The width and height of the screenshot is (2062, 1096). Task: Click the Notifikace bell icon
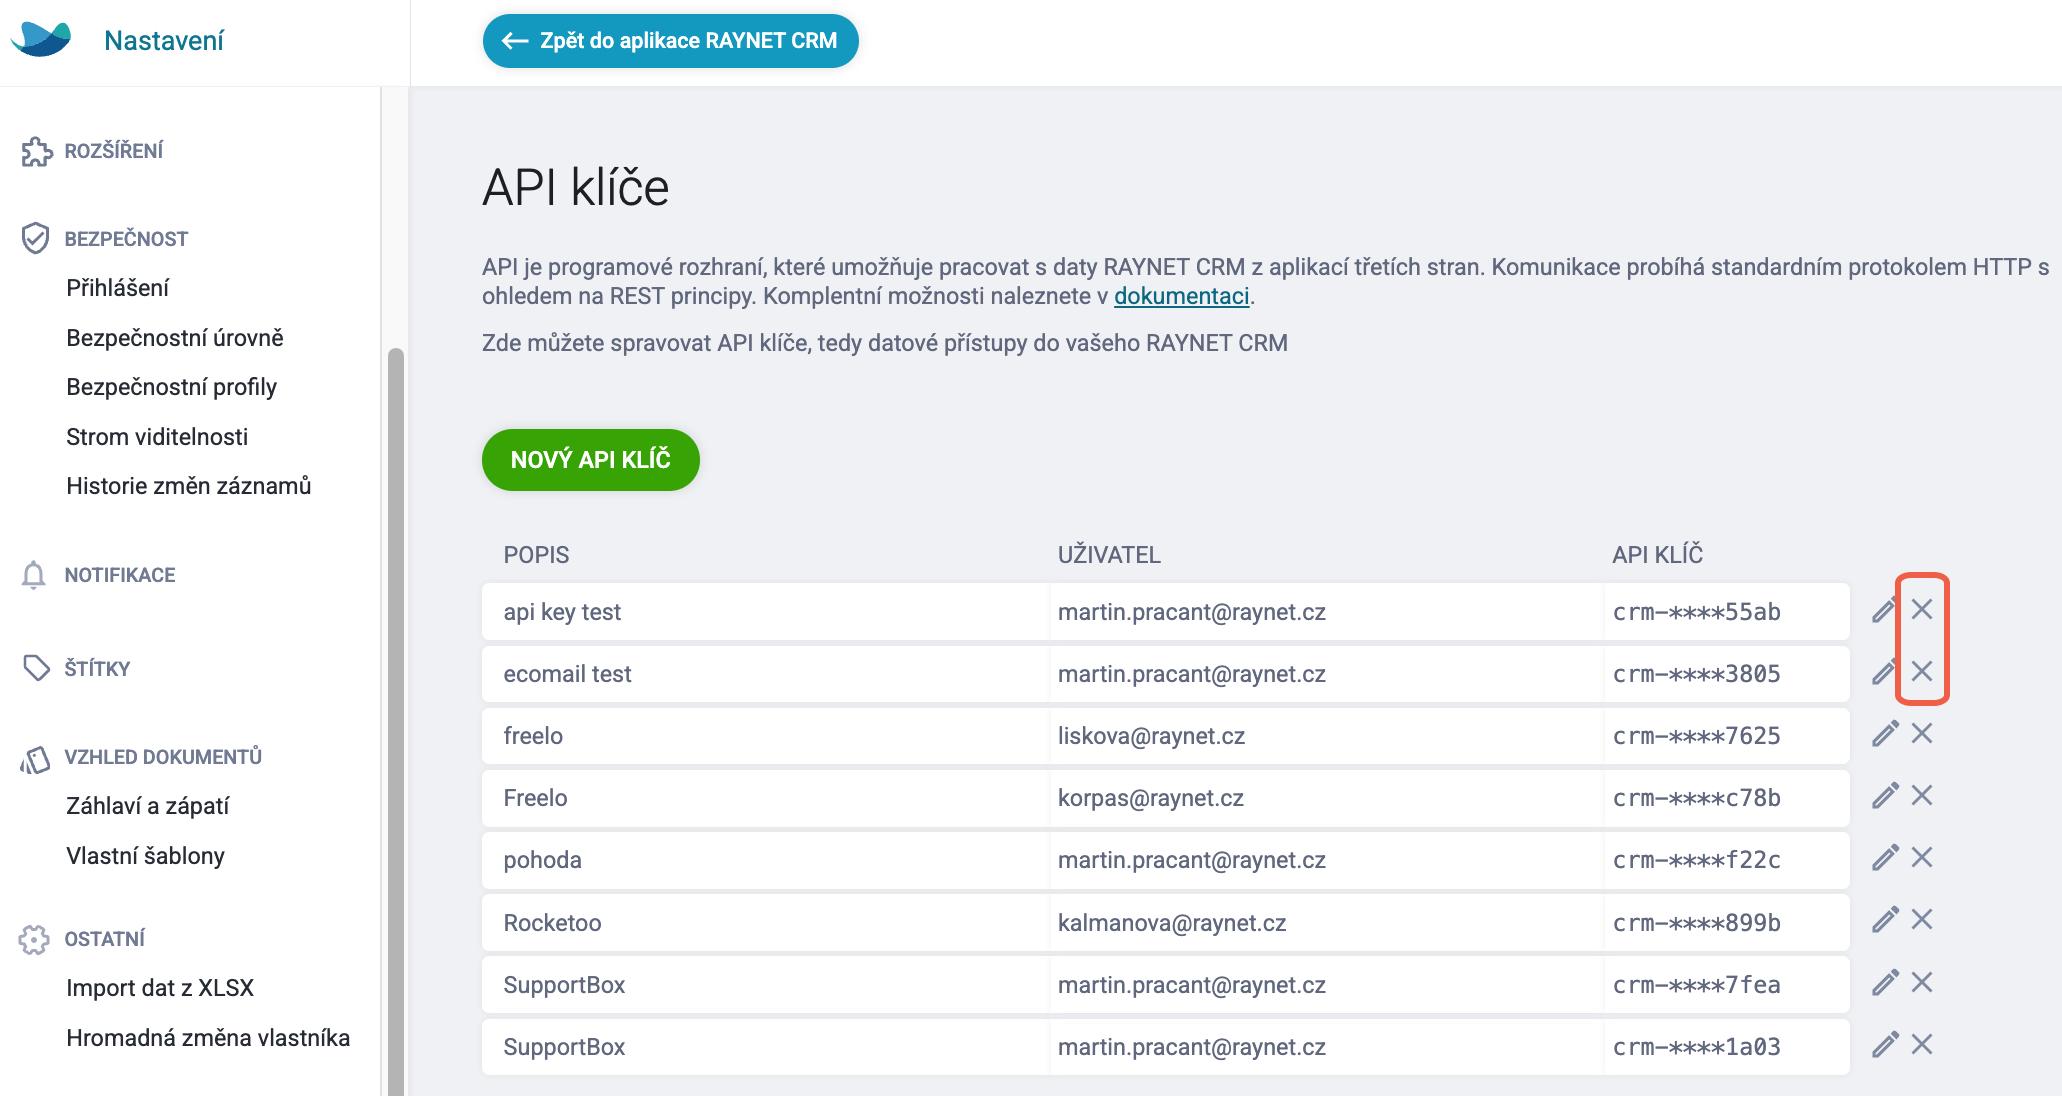tap(34, 575)
